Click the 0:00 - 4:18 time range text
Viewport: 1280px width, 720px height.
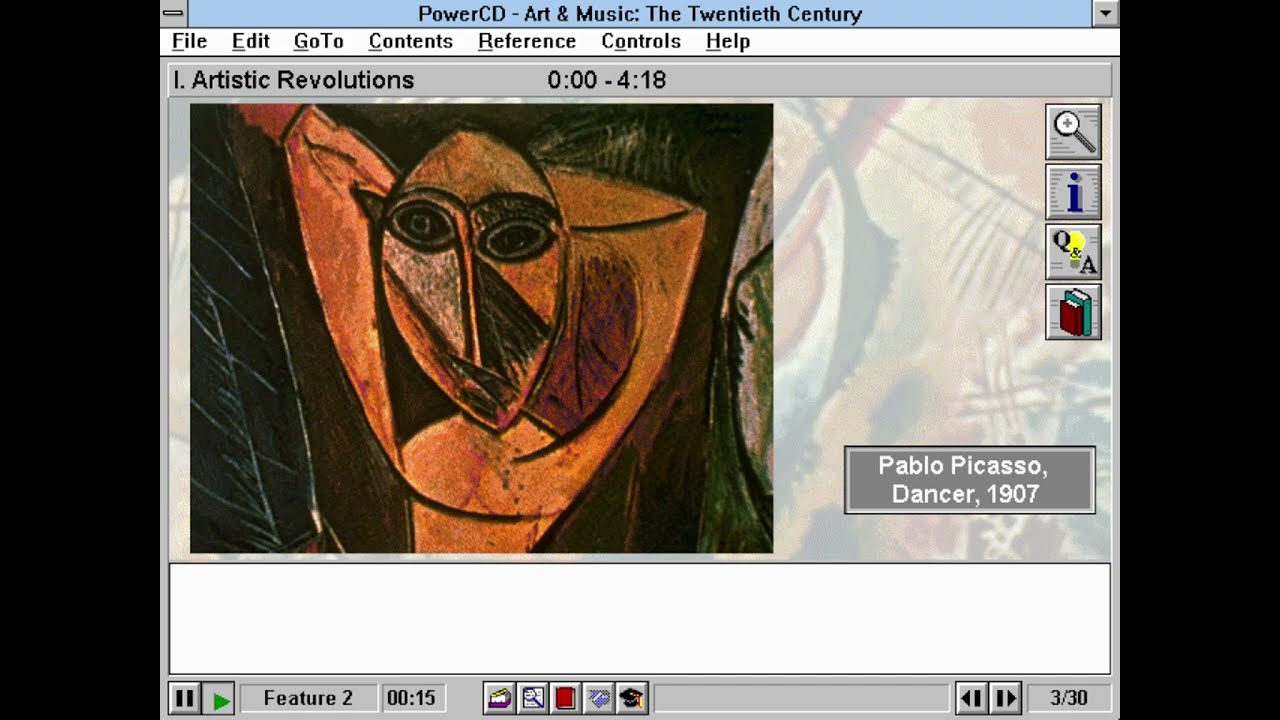tap(606, 80)
